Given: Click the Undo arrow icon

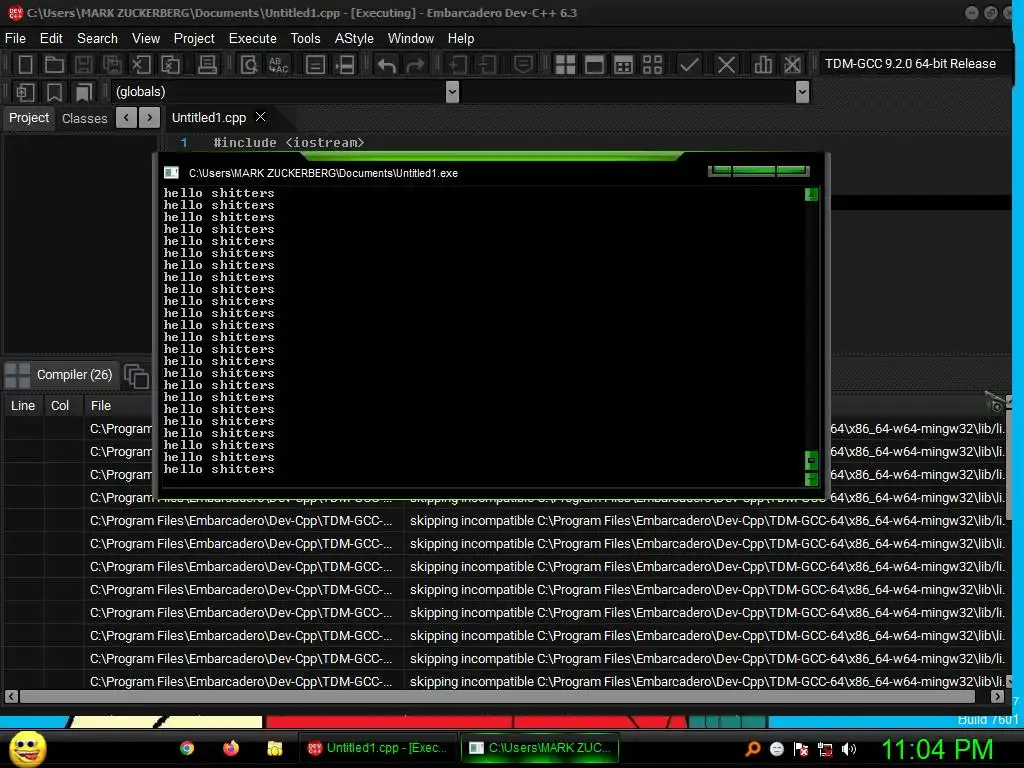Looking at the screenshot, I should coord(387,64).
